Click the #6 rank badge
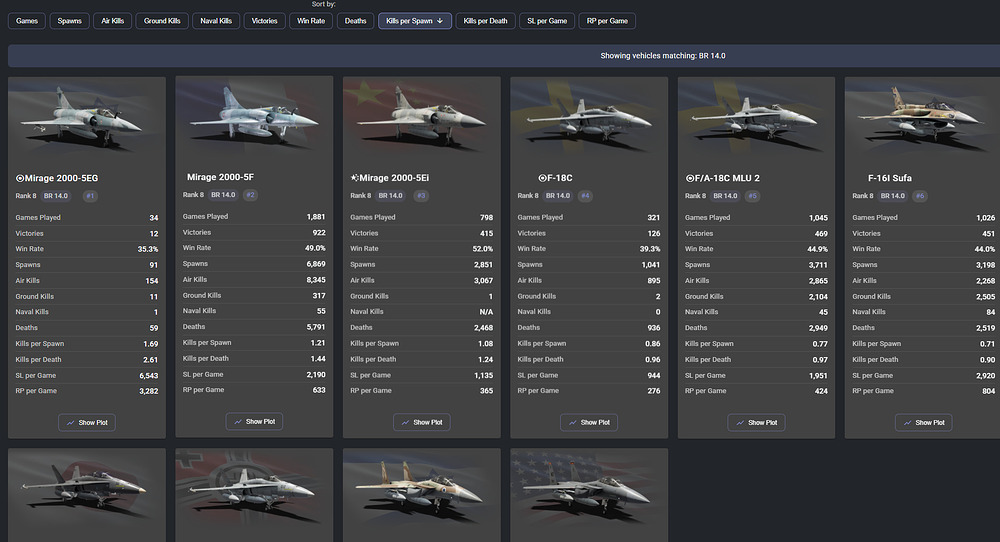 [x=920, y=196]
